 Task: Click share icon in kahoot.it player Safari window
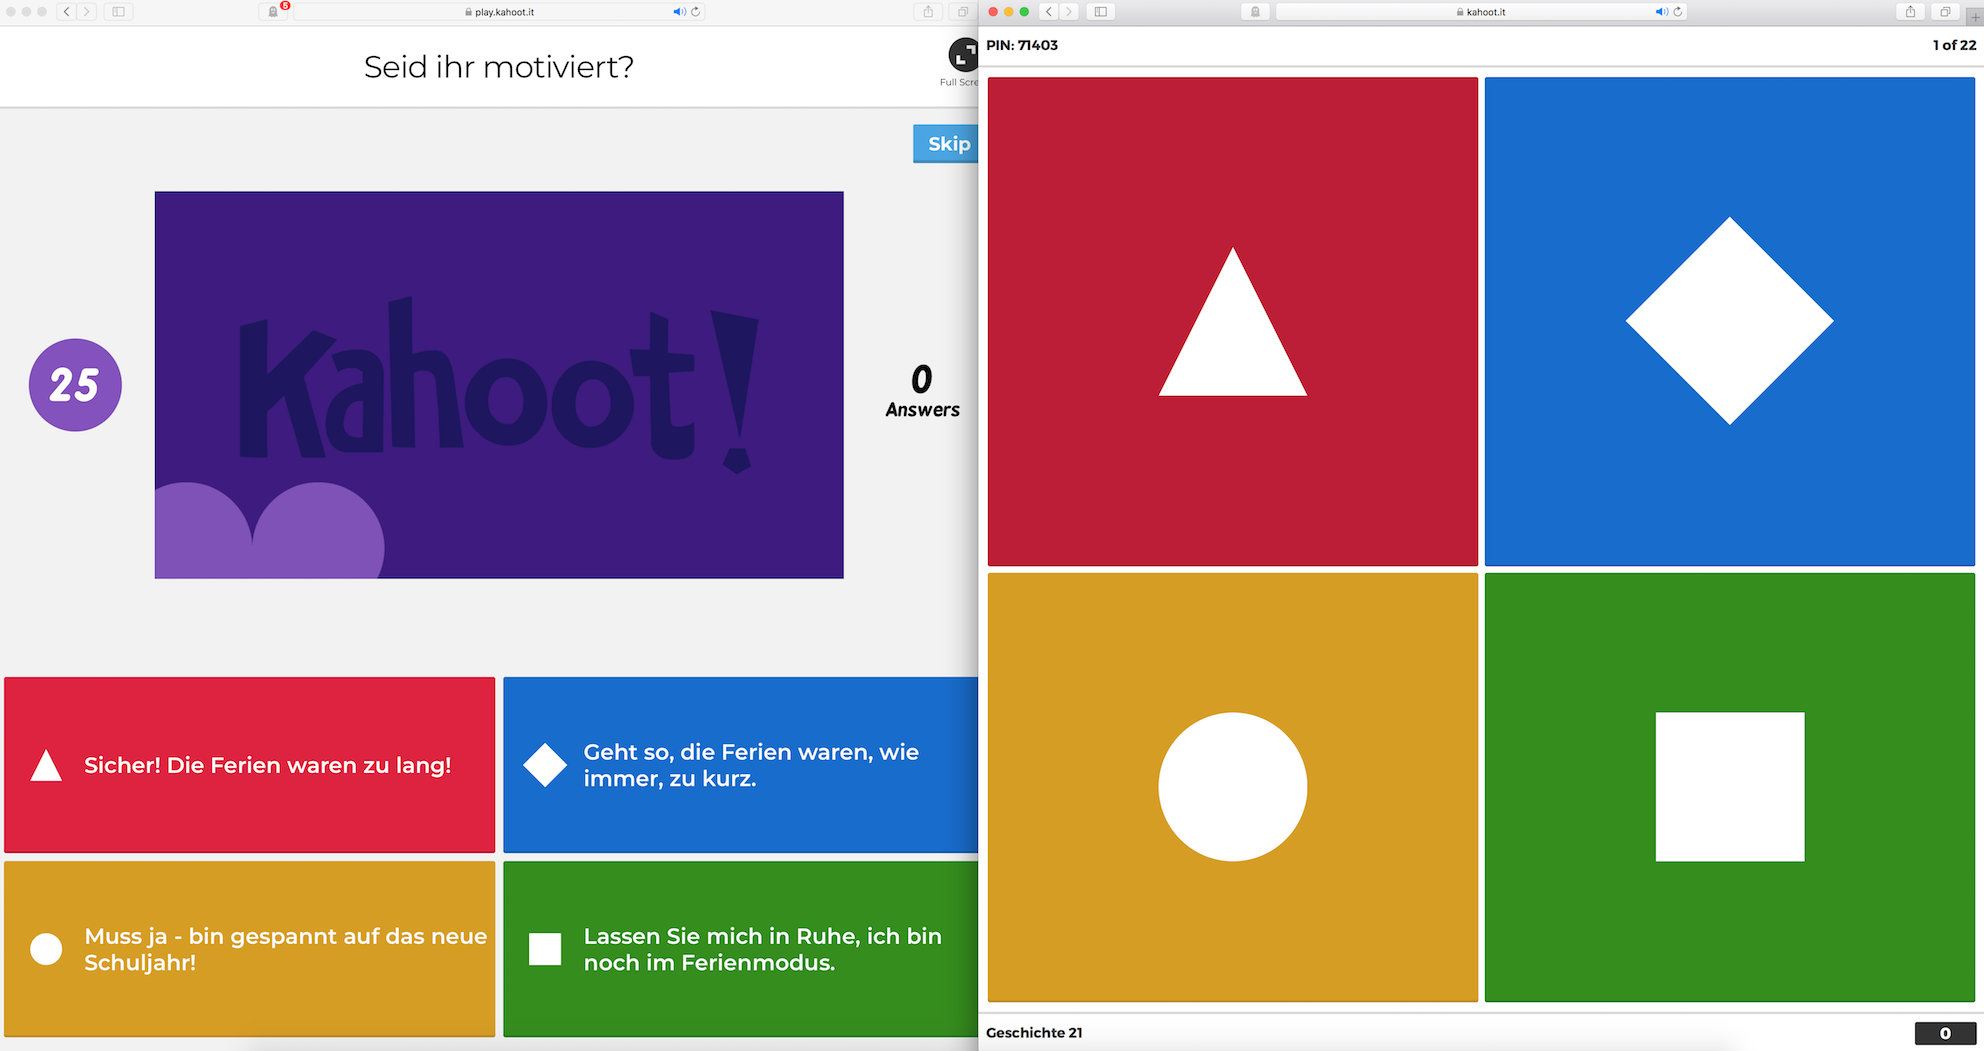[x=1910, y=12]
